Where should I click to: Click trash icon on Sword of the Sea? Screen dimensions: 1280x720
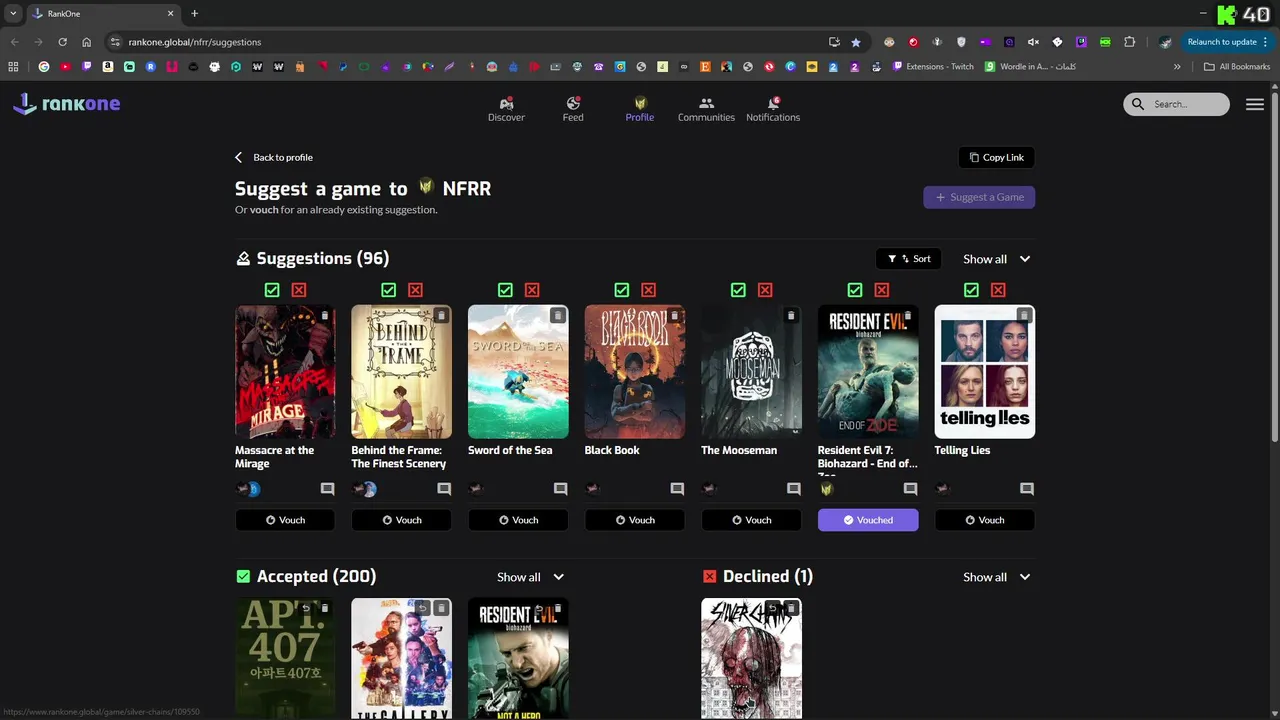pos(558,315)
